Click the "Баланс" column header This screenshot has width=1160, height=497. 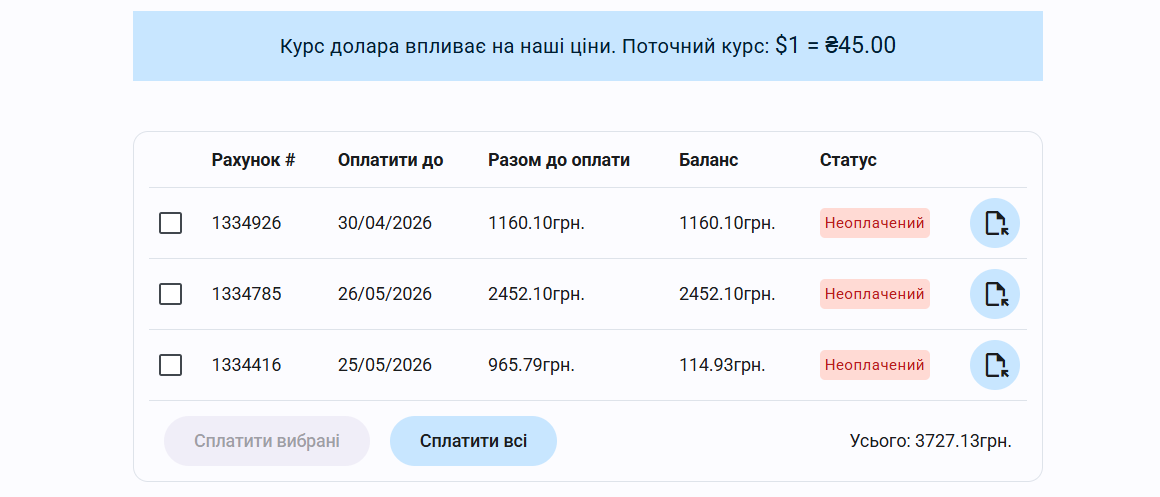pyautogui.click(x=708, y=160)
